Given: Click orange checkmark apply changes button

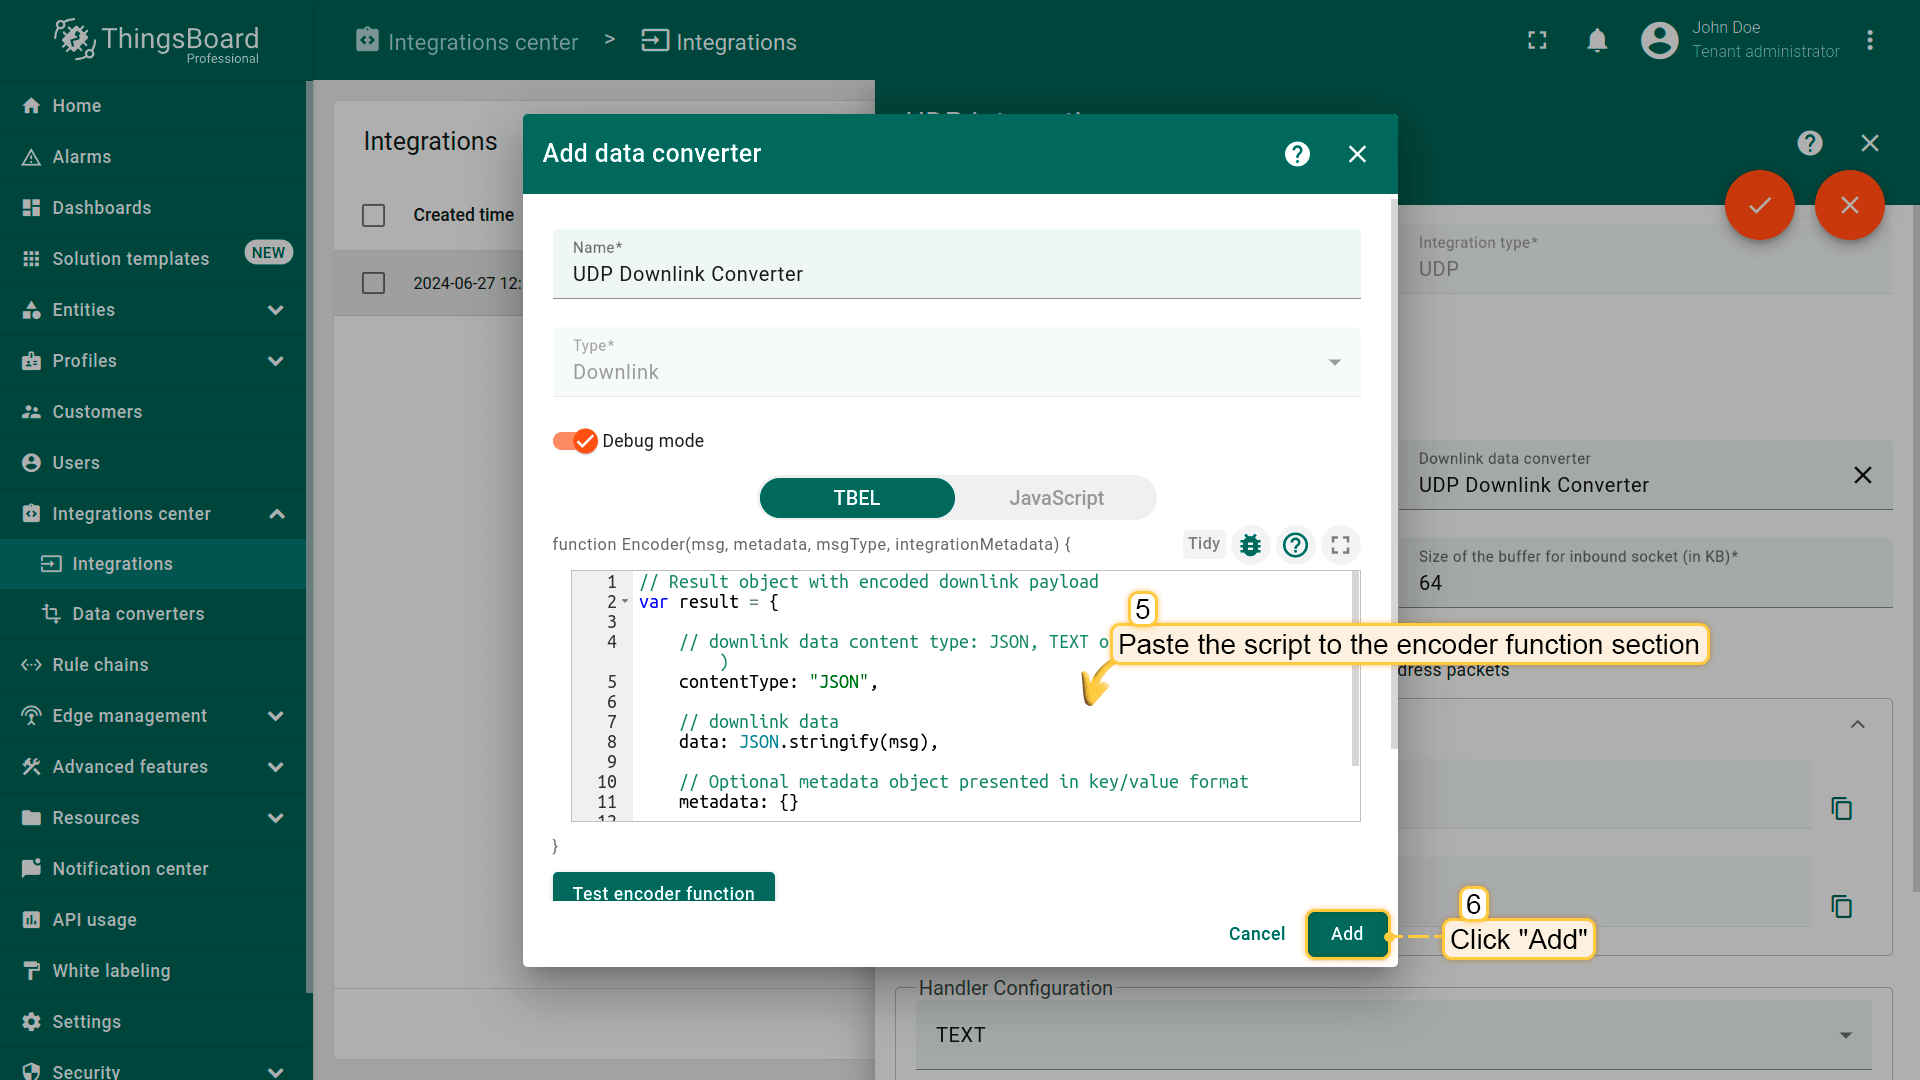Looking at the screenshot, I should [1759, 205].
